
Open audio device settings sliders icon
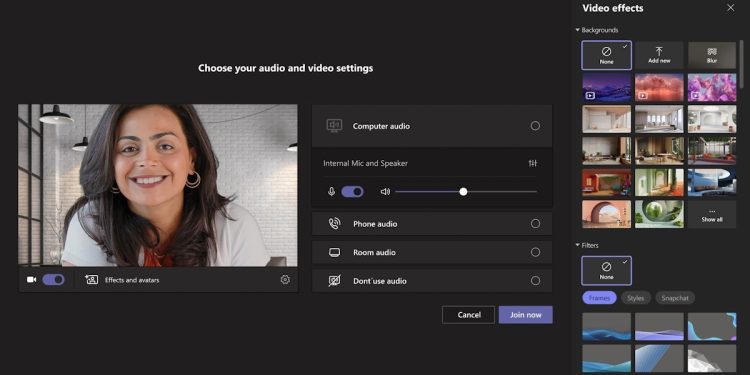click(533, 164)
